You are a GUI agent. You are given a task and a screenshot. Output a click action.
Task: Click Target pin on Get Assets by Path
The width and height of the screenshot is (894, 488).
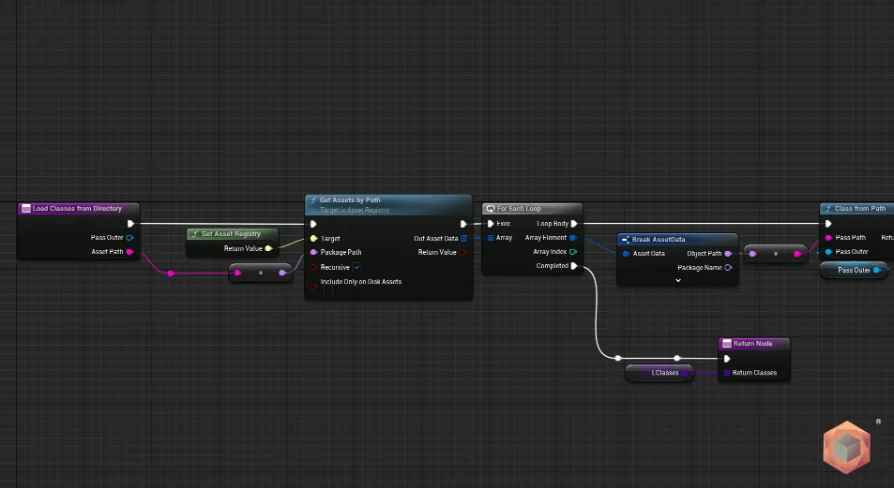[314, 238]
